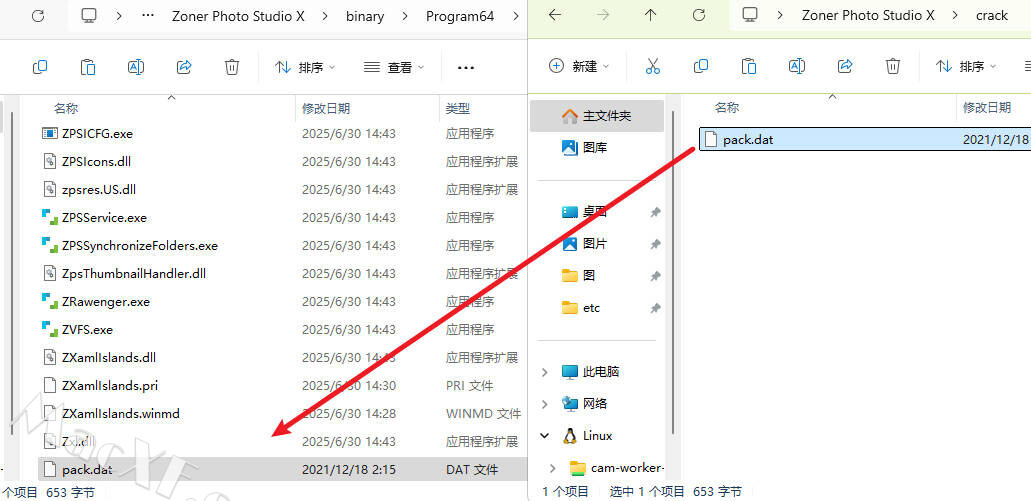Image resolution: width=1031 pixels, height=501 pixels.
Task: Go back in the right Explorer window
Action: pos(554,15)
